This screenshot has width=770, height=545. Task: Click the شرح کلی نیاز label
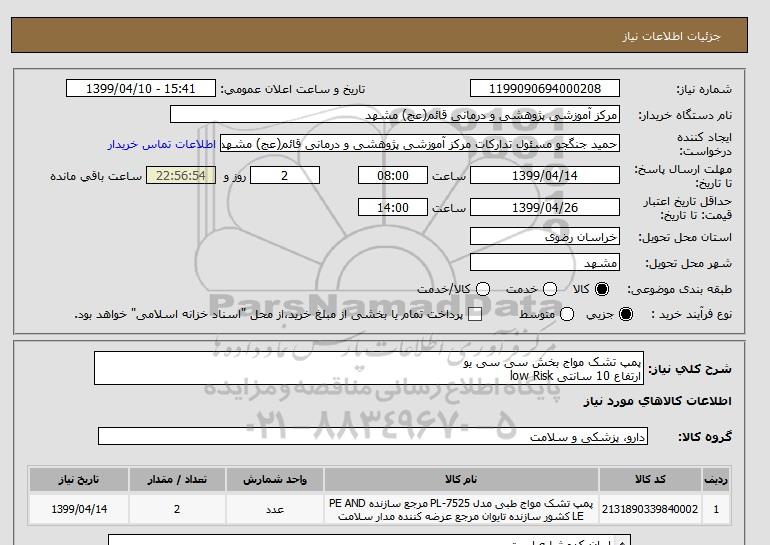(690, 369)
